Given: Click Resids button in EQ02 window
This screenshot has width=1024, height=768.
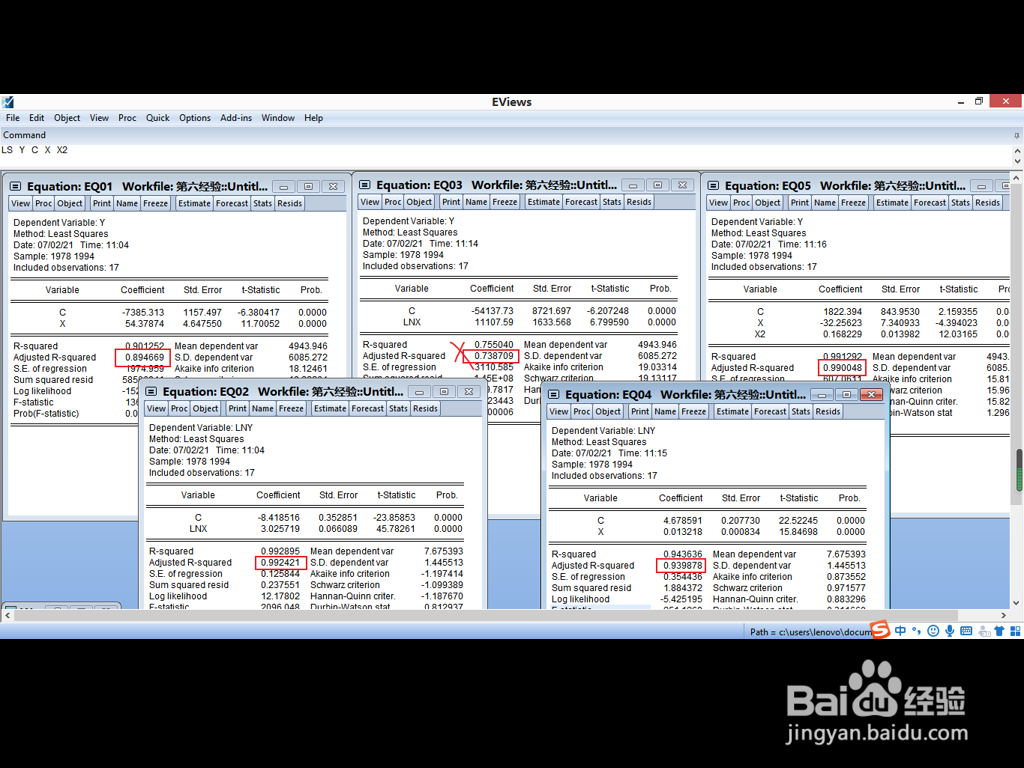Looking at the screenshot, I should 425,409.
